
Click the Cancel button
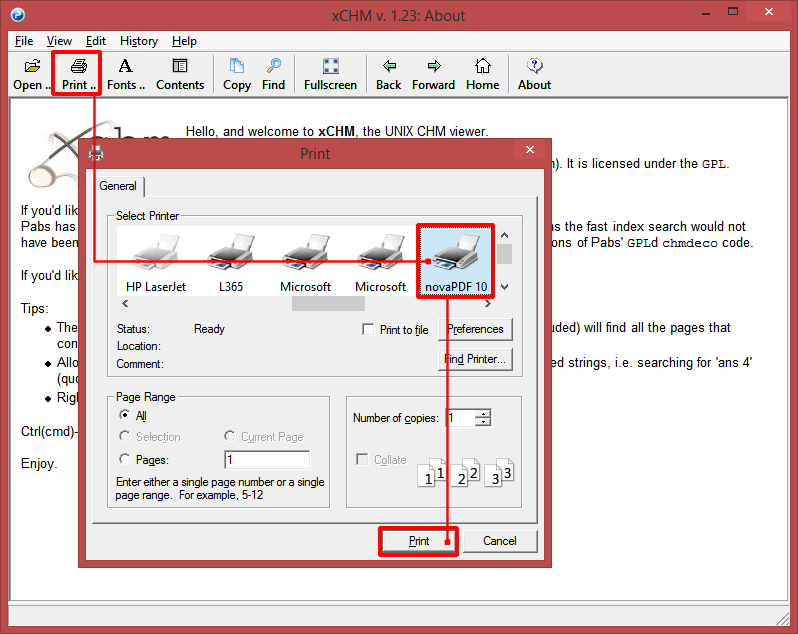[500, 541]
